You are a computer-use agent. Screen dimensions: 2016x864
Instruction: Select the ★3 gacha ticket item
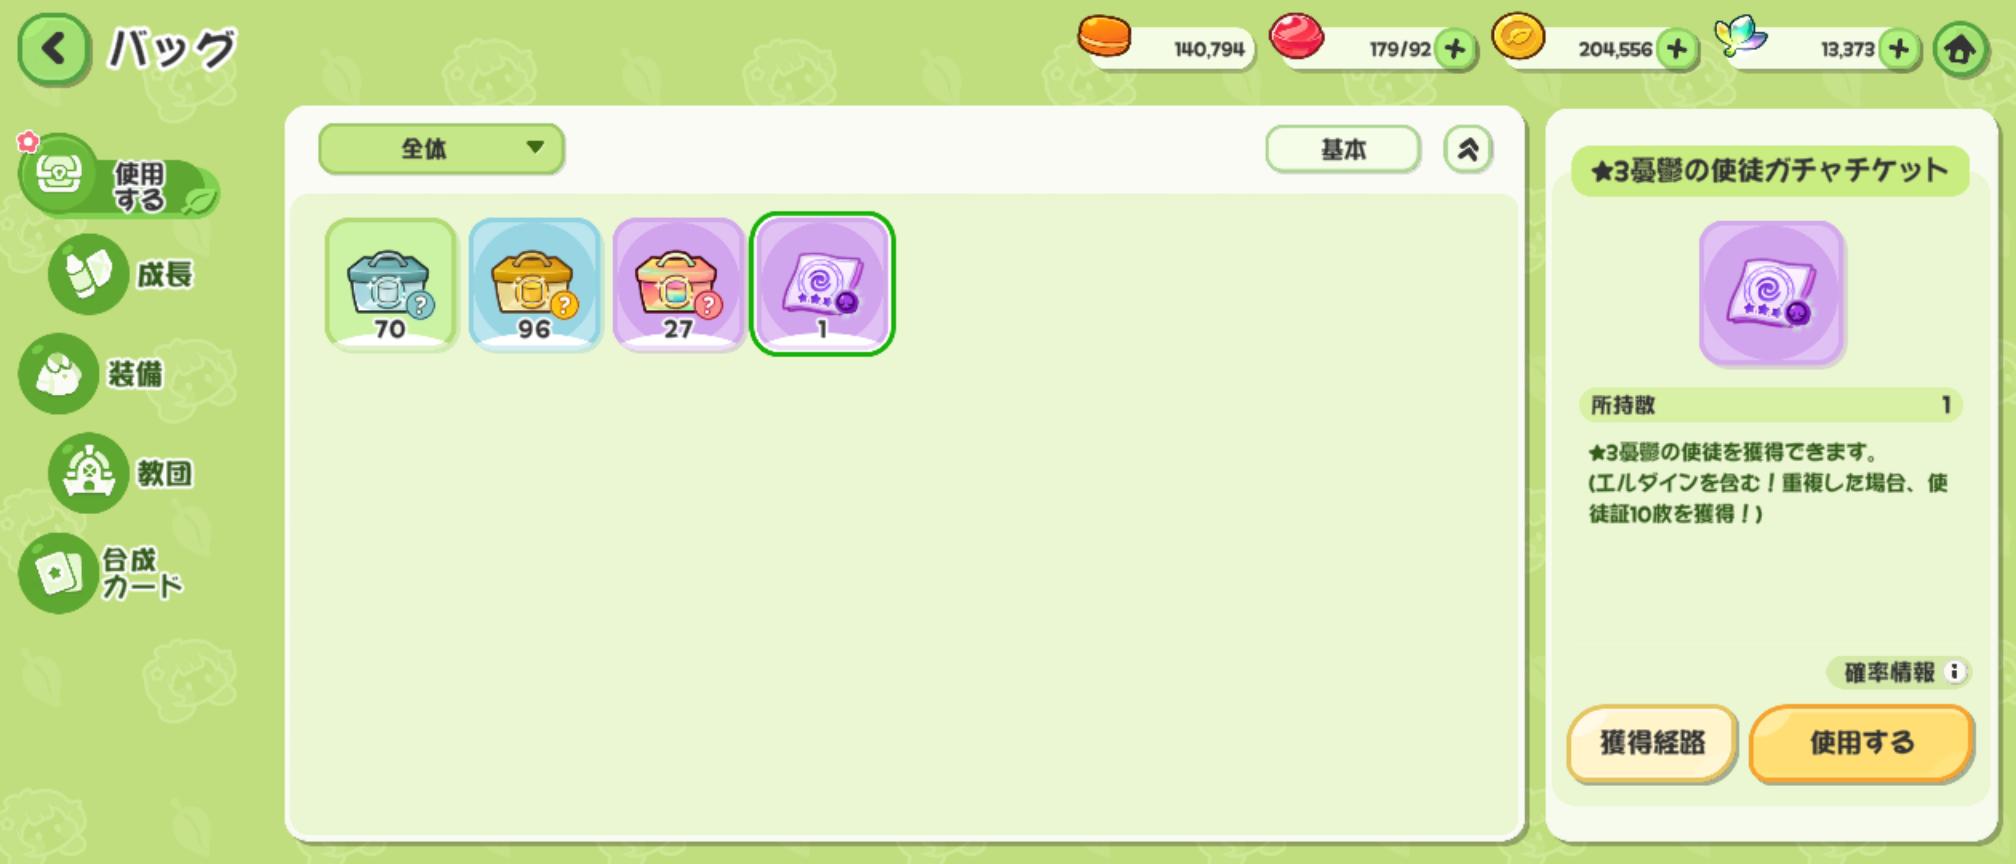pos(822,284)
